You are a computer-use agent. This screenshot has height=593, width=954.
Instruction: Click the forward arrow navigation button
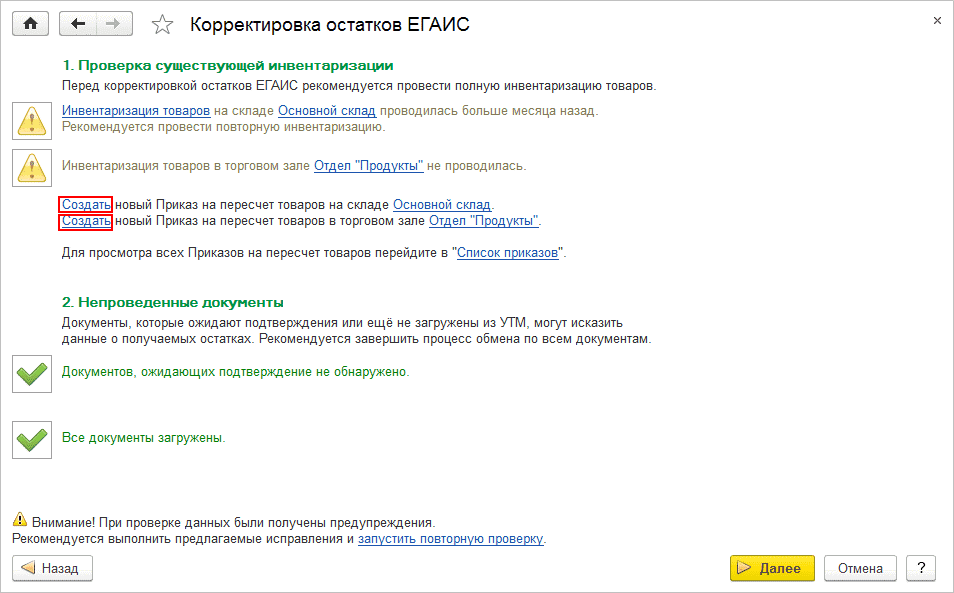[113, 24]
